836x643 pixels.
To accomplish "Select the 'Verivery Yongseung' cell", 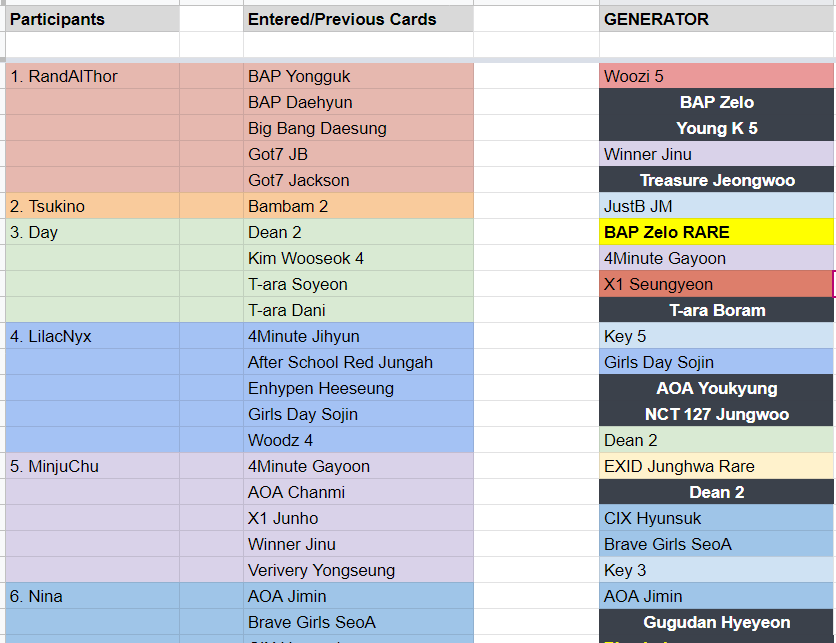I will (358, 570).
